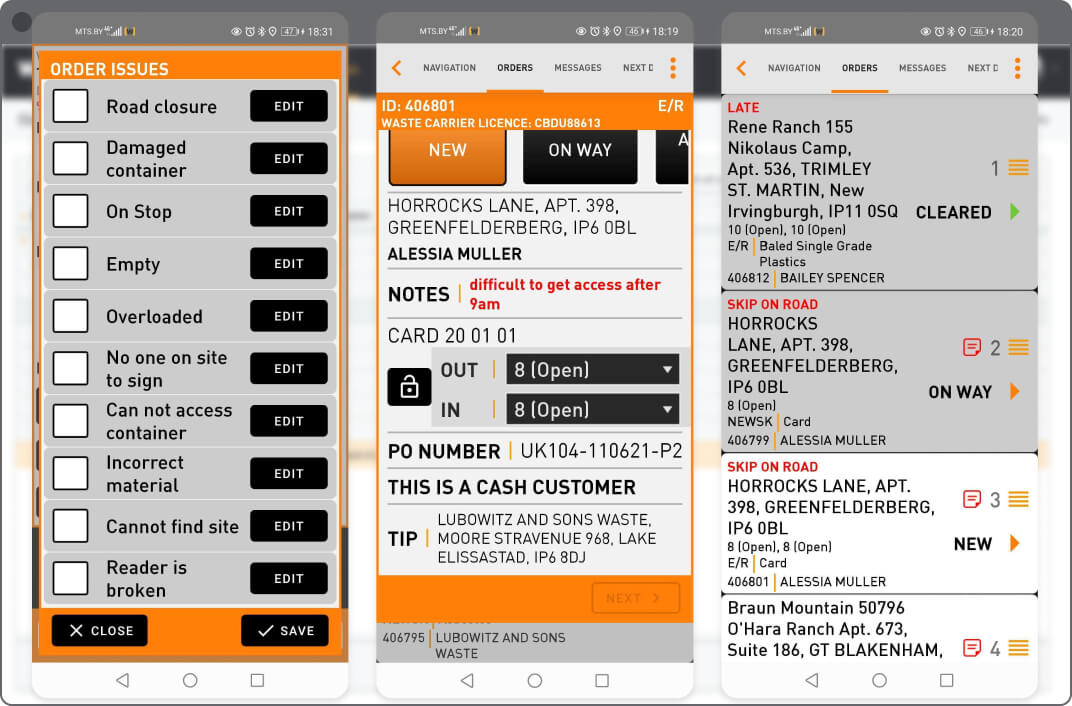The image size is (1072, 706).
Task: Save the order issues
Action: tap(285, 631)
